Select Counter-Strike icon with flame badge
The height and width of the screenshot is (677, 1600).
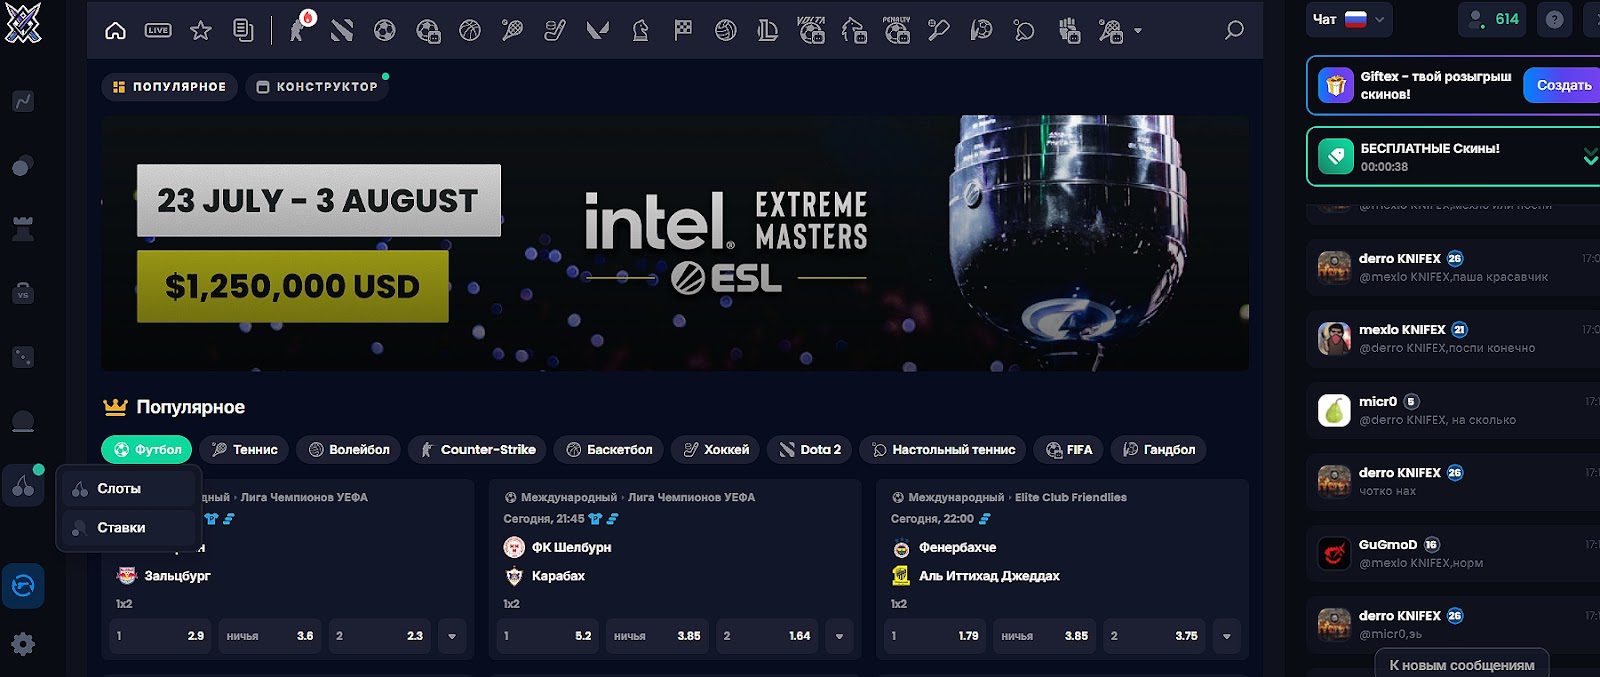pos(299,29)
